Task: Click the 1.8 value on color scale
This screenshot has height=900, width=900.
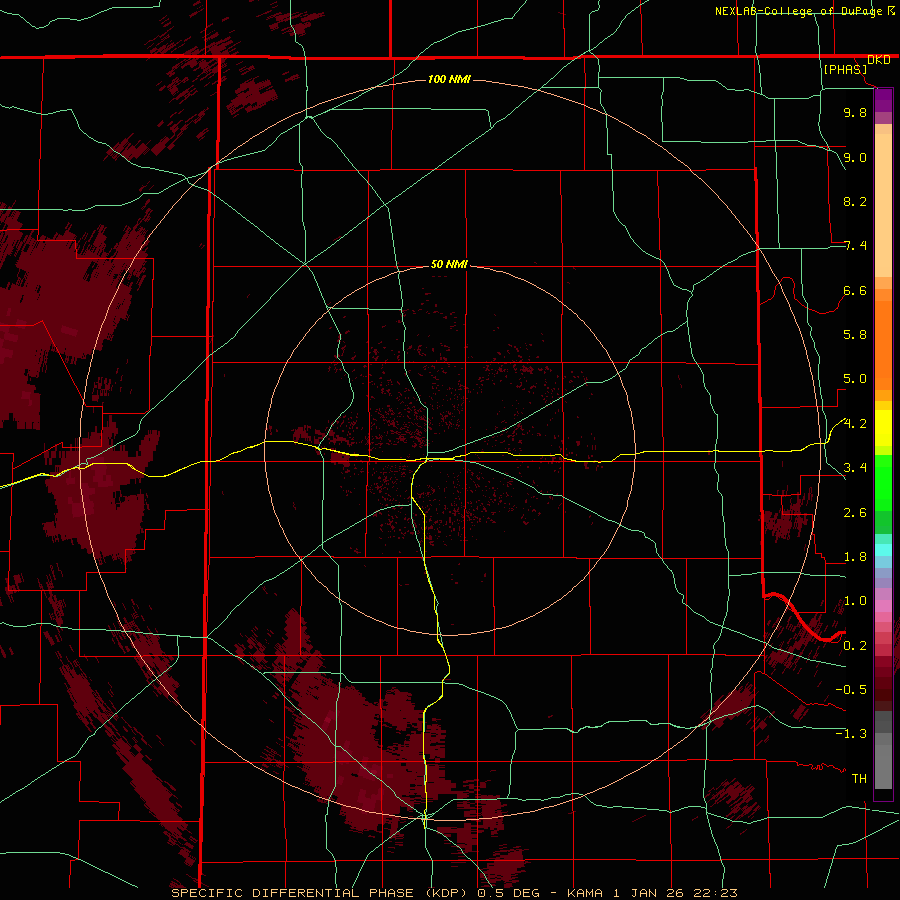Action: pyautogui.click(x=855, y=557)
